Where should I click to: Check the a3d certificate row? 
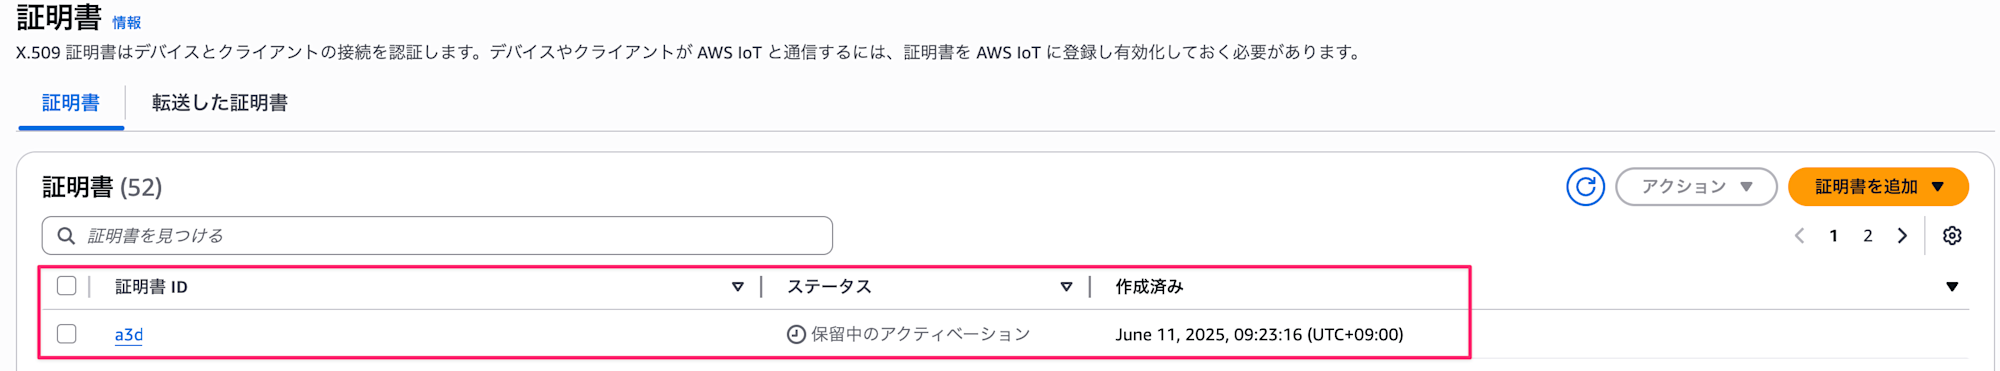pos(67,334)
